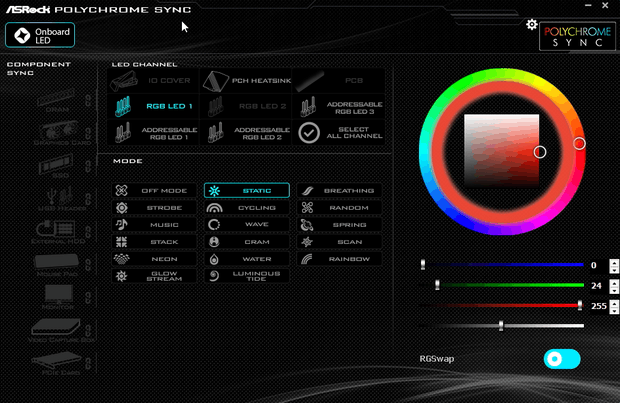Select the IO Cover LED channel
The height and width of the screenshot is (403, 620).
click(153, 81)
